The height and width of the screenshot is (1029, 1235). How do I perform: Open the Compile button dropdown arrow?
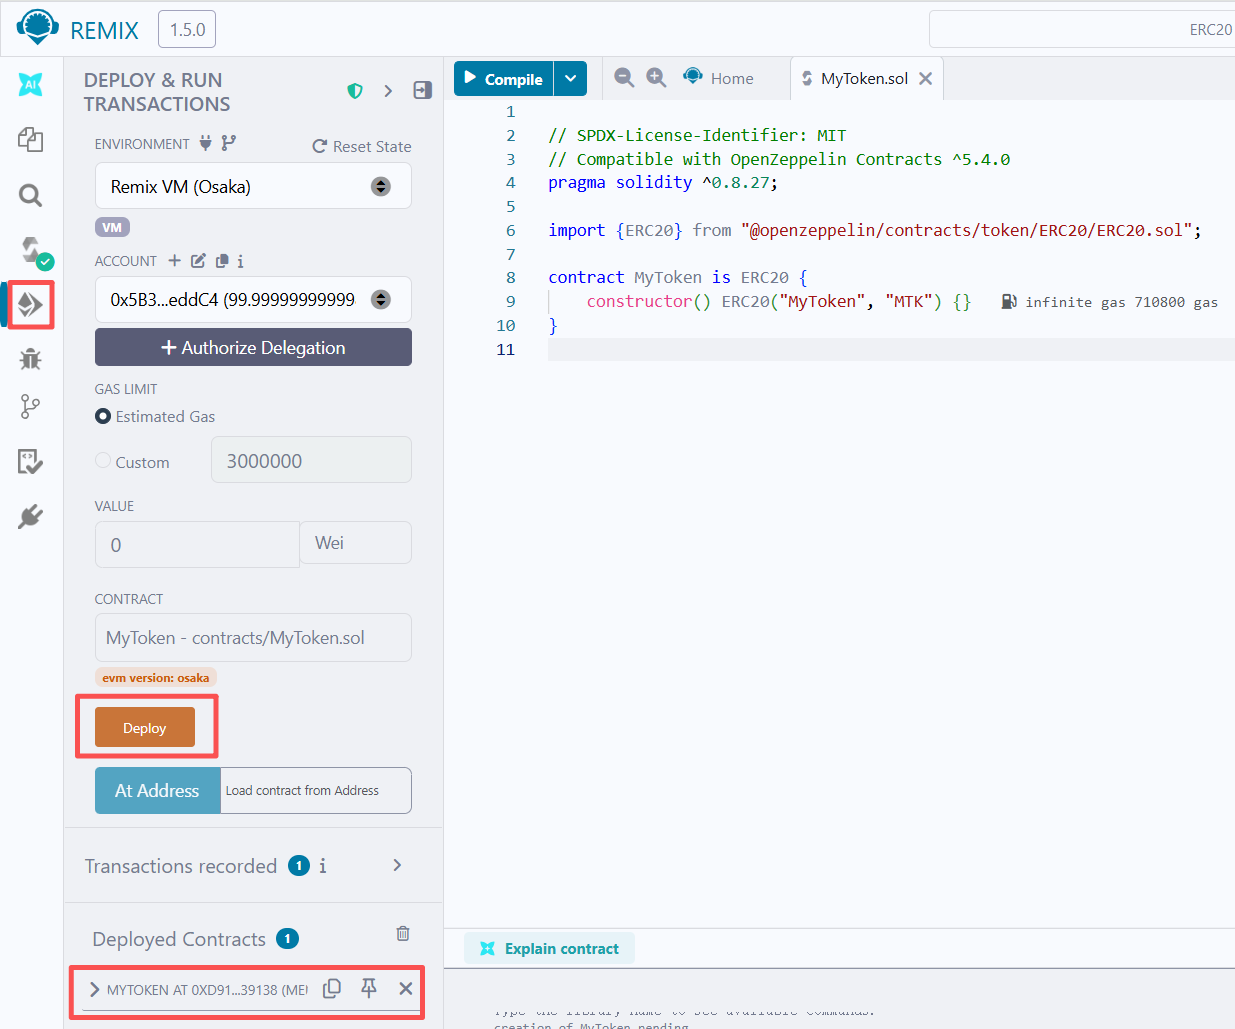pyautogui.click(x=570, y=79)
